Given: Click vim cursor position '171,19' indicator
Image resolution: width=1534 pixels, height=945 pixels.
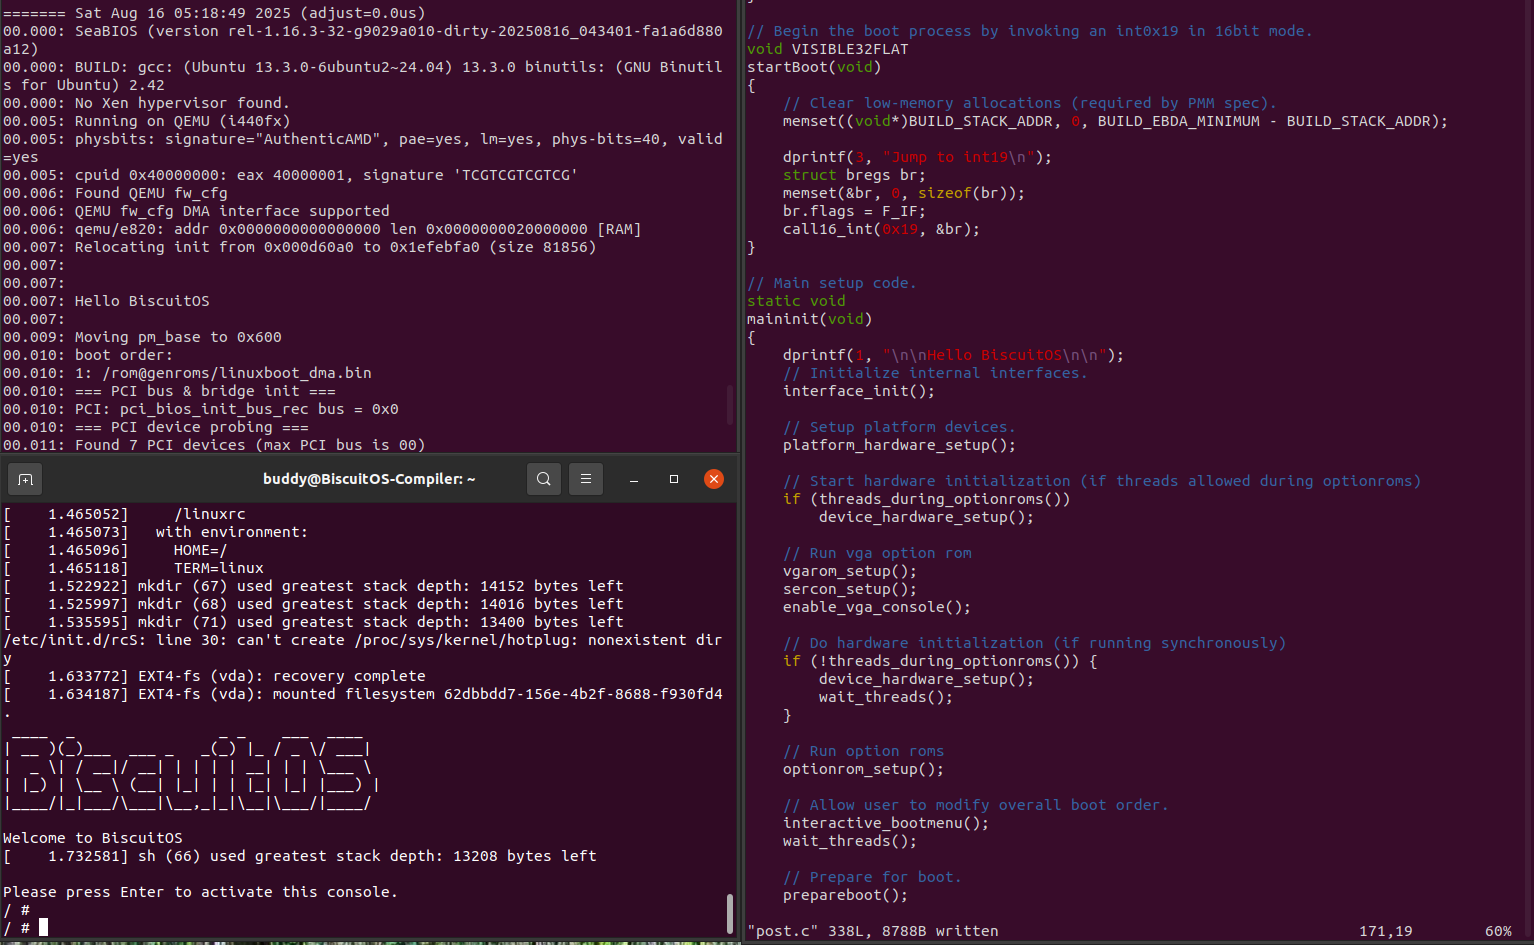Looking at the screenshot, I should [x=1386, y=931].
